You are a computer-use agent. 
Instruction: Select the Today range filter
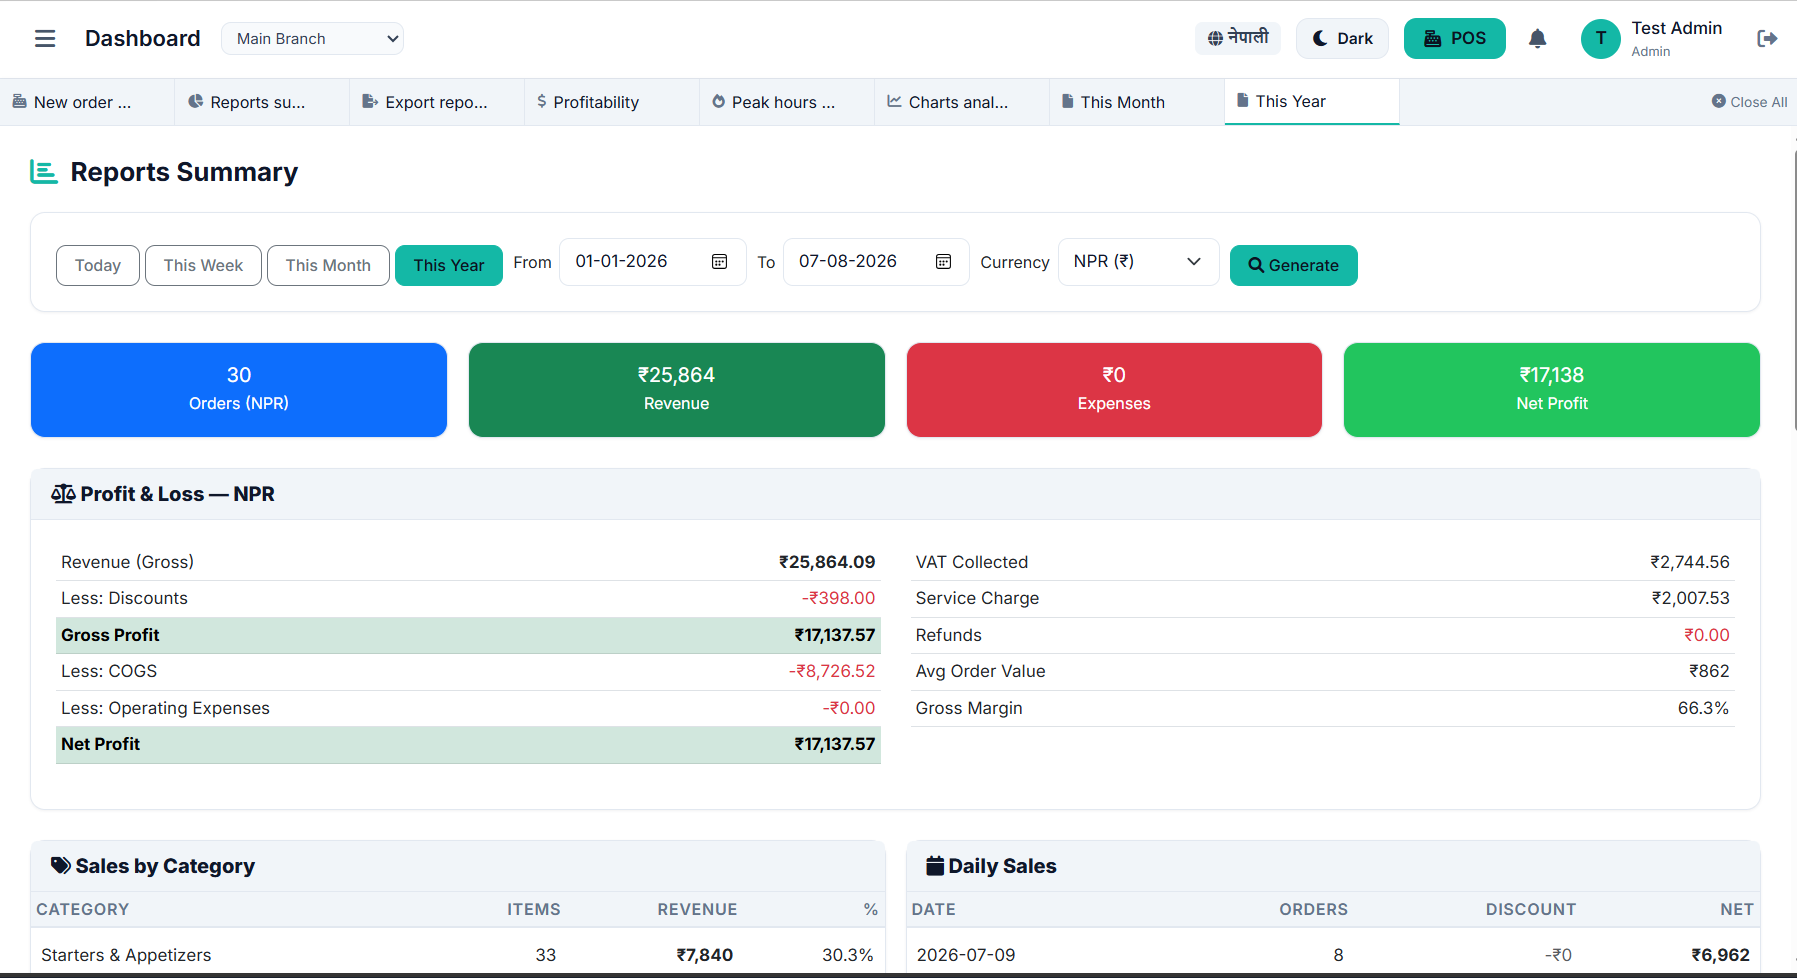click(x=98, y=266)
